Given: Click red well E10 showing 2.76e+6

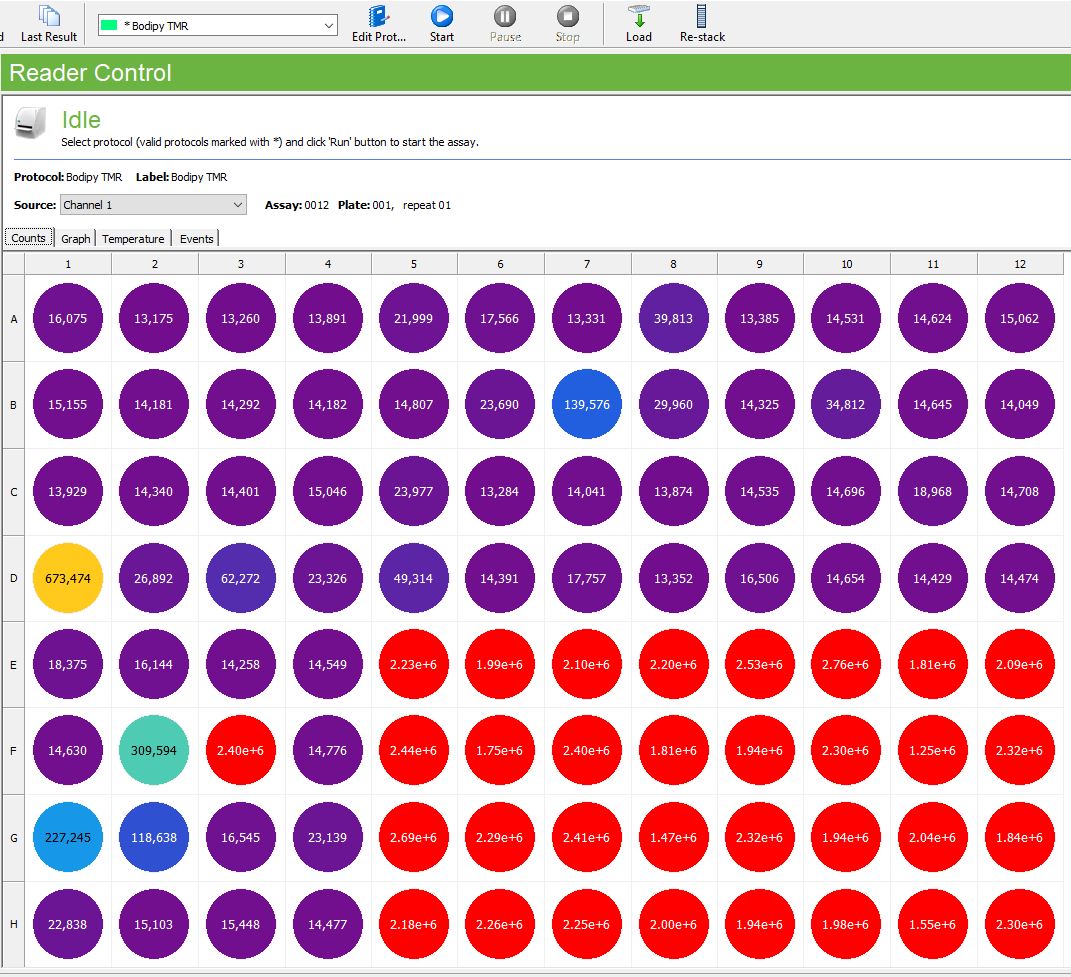Looking at the screenshot, I should tap(846, 665).
